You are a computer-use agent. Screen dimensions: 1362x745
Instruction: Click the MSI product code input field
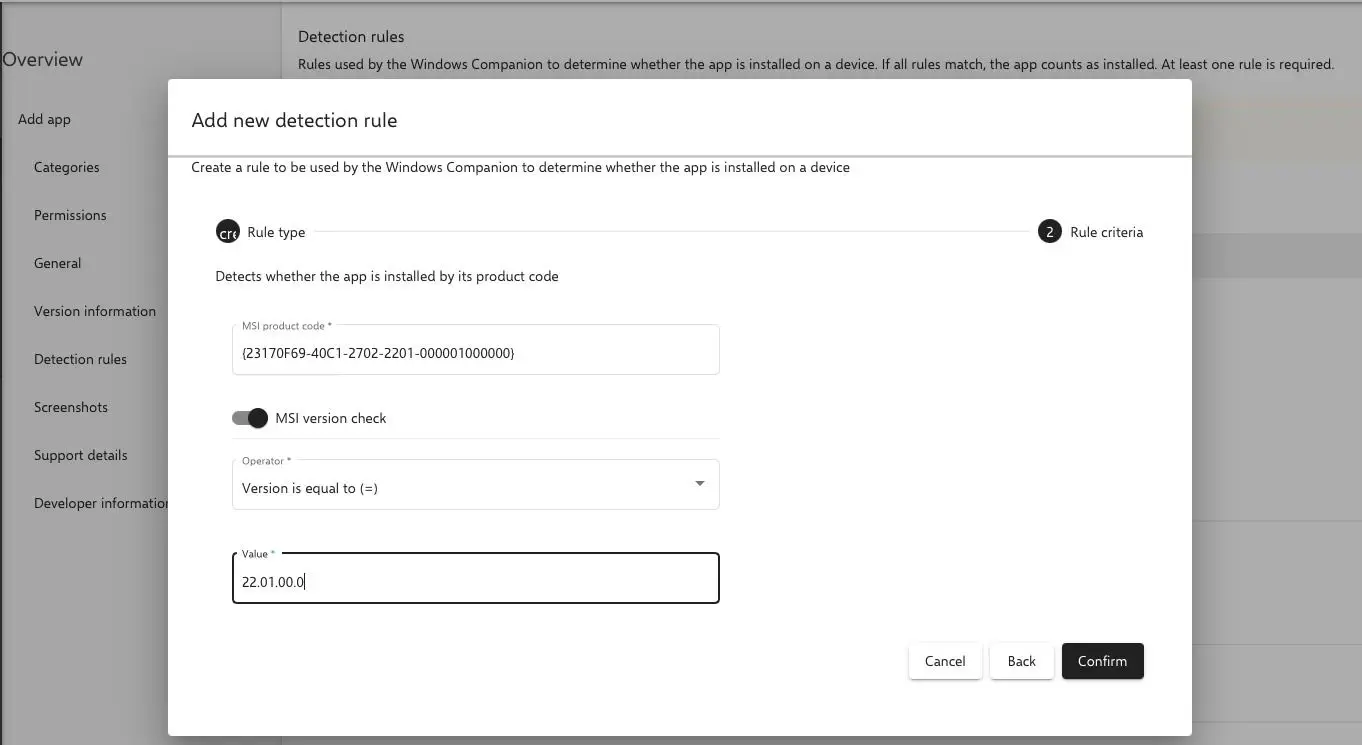pos(475,353)
